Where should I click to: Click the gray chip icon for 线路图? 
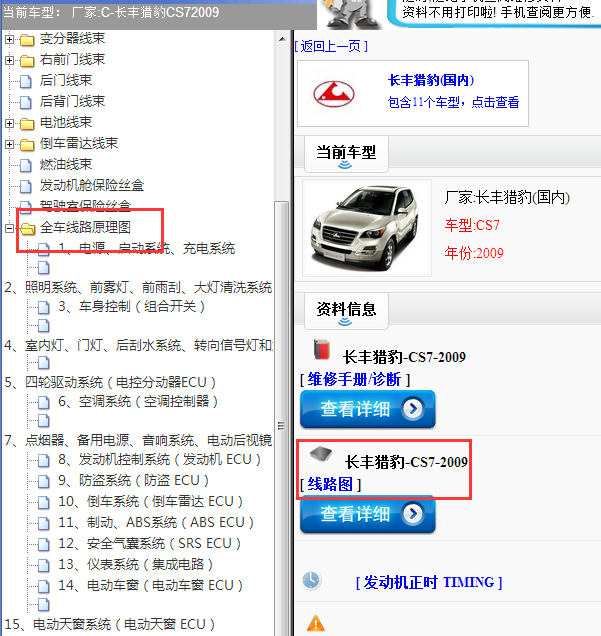(x=321, y=453)
